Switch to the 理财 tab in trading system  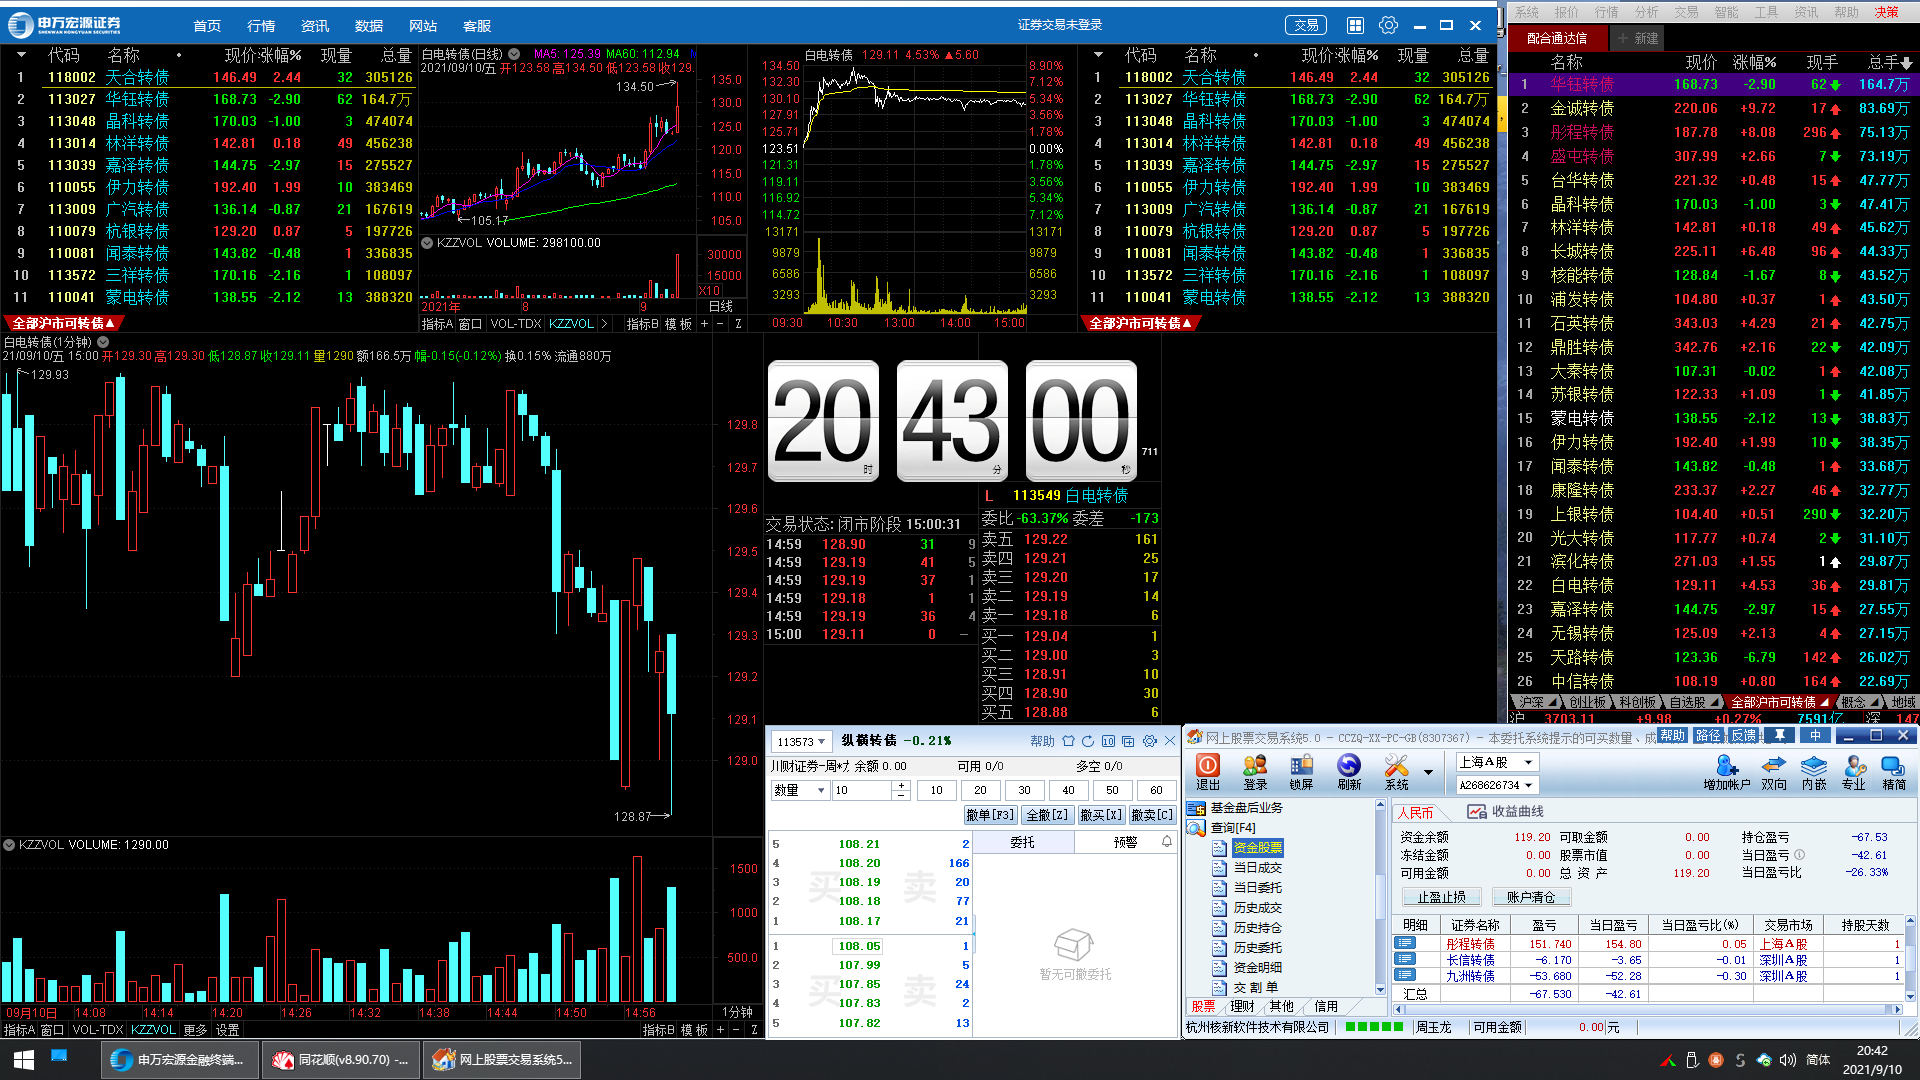[x=1243, y=1006]
